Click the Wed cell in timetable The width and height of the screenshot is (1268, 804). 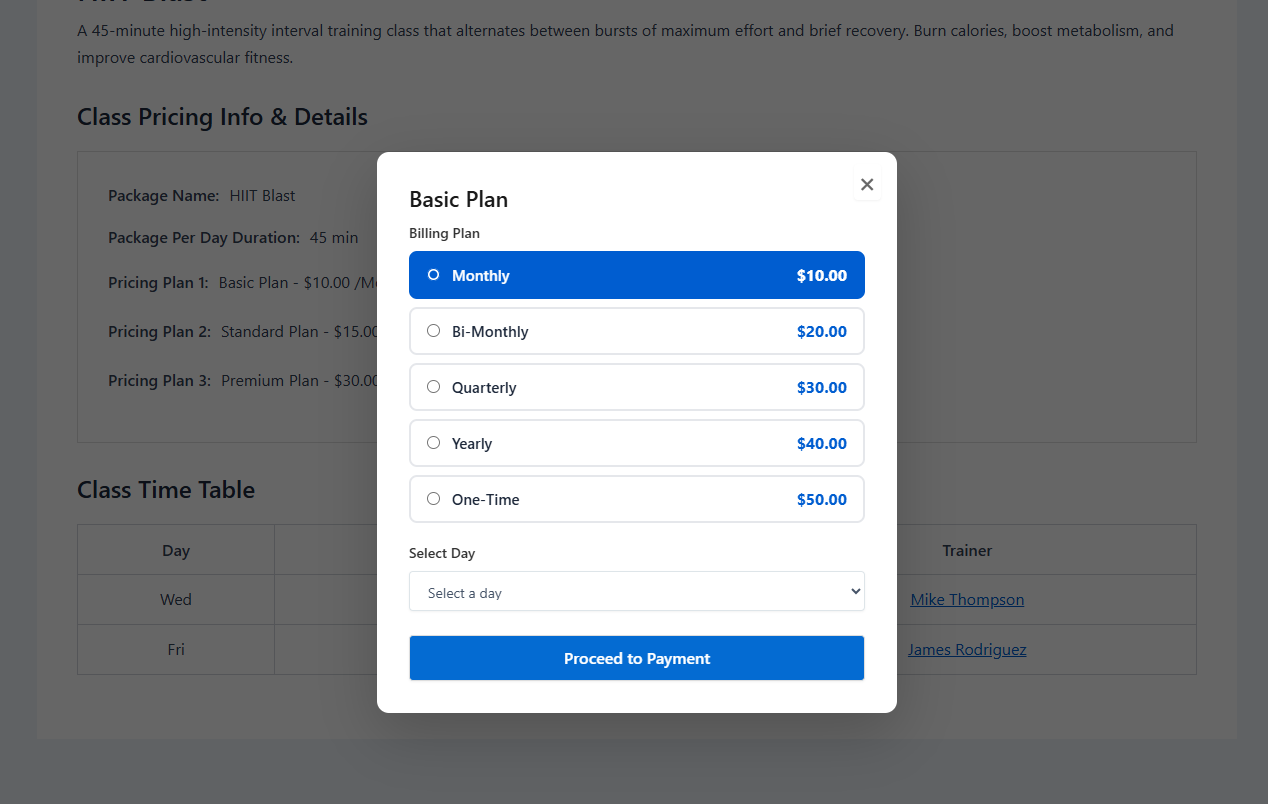pos(176,600)
